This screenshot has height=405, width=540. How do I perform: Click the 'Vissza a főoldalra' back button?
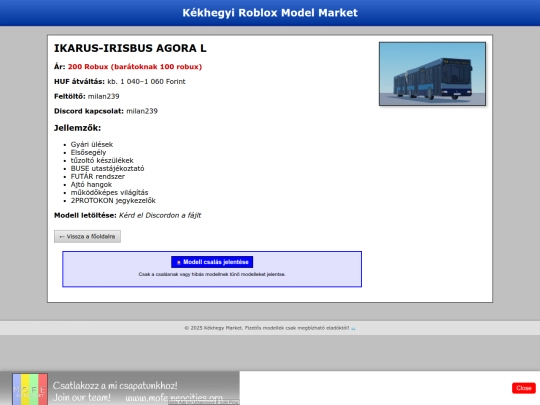87,237
